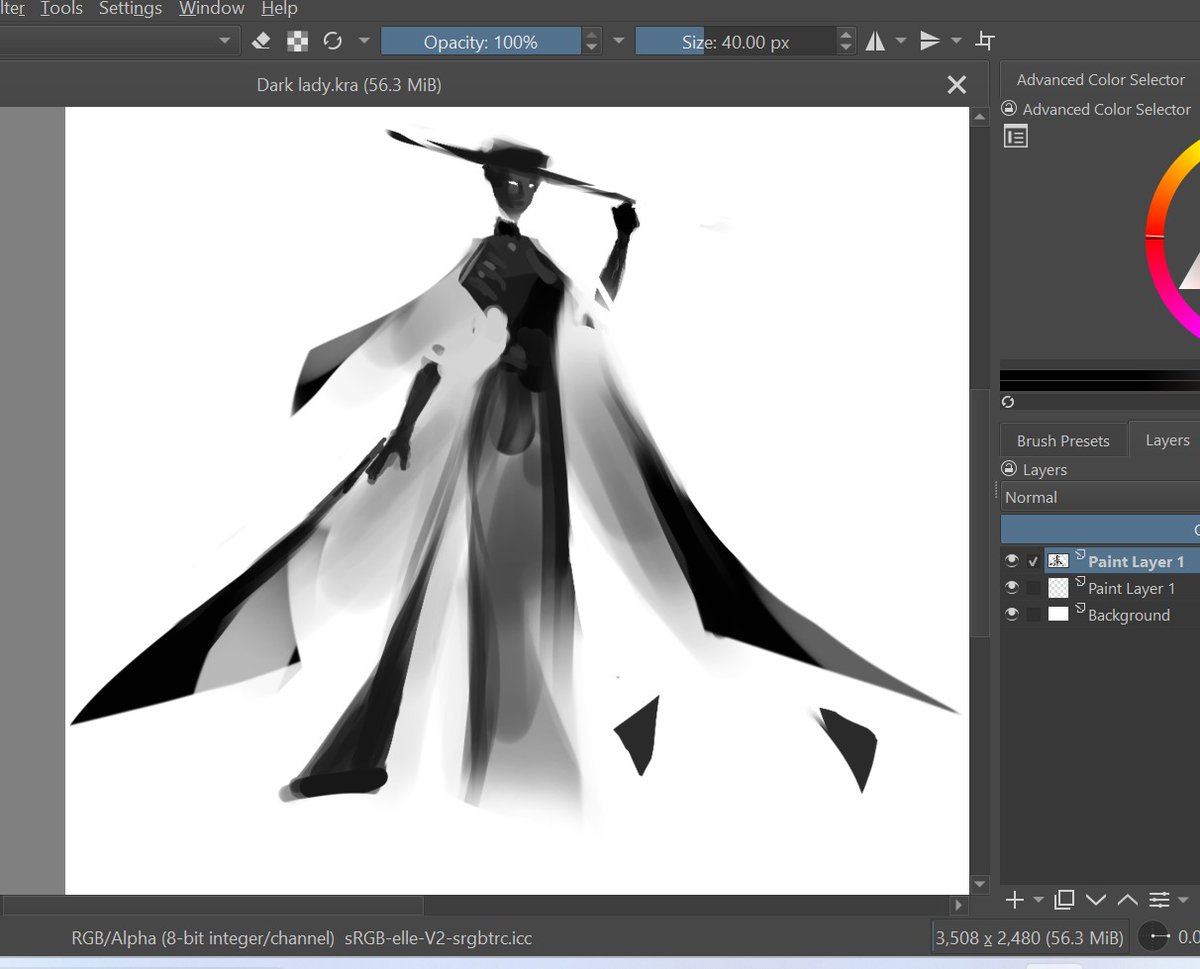1200x969 pixels.
Task: Expand the add layer type dropdown arrow
Action: (1038, 900)
